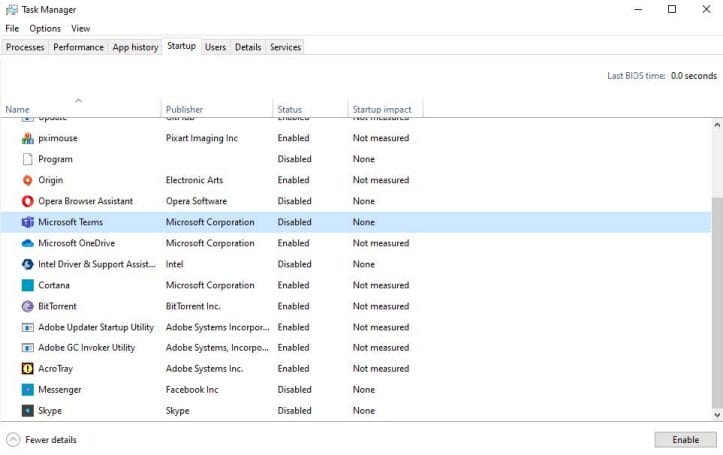This screenshot has width=723, height=455.
Task: Select the Microsoft OneDrive name text
Action: pos(77,243)
